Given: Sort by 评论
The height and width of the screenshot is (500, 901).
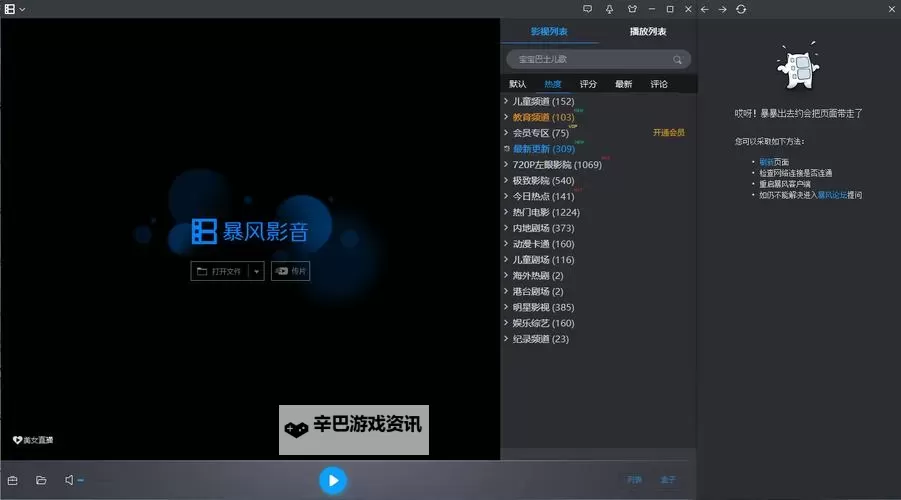Looking at the screenshot, I should [659, 84].
